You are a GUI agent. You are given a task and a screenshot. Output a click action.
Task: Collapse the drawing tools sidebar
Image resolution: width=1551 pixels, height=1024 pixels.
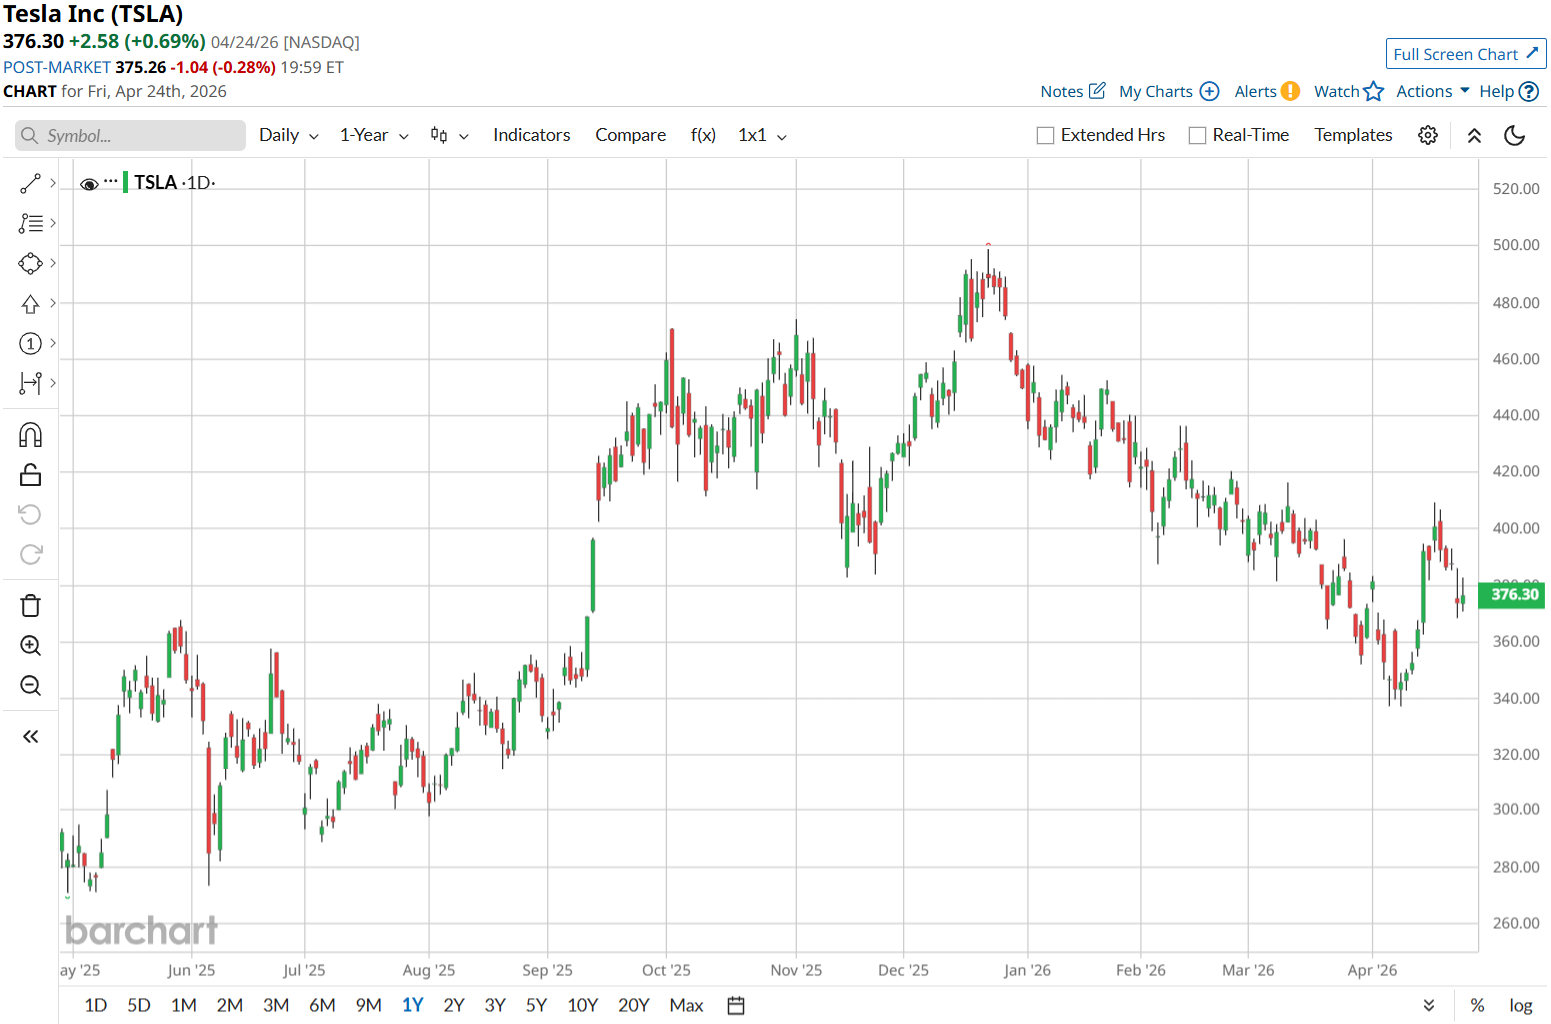(x=30, y=737)
